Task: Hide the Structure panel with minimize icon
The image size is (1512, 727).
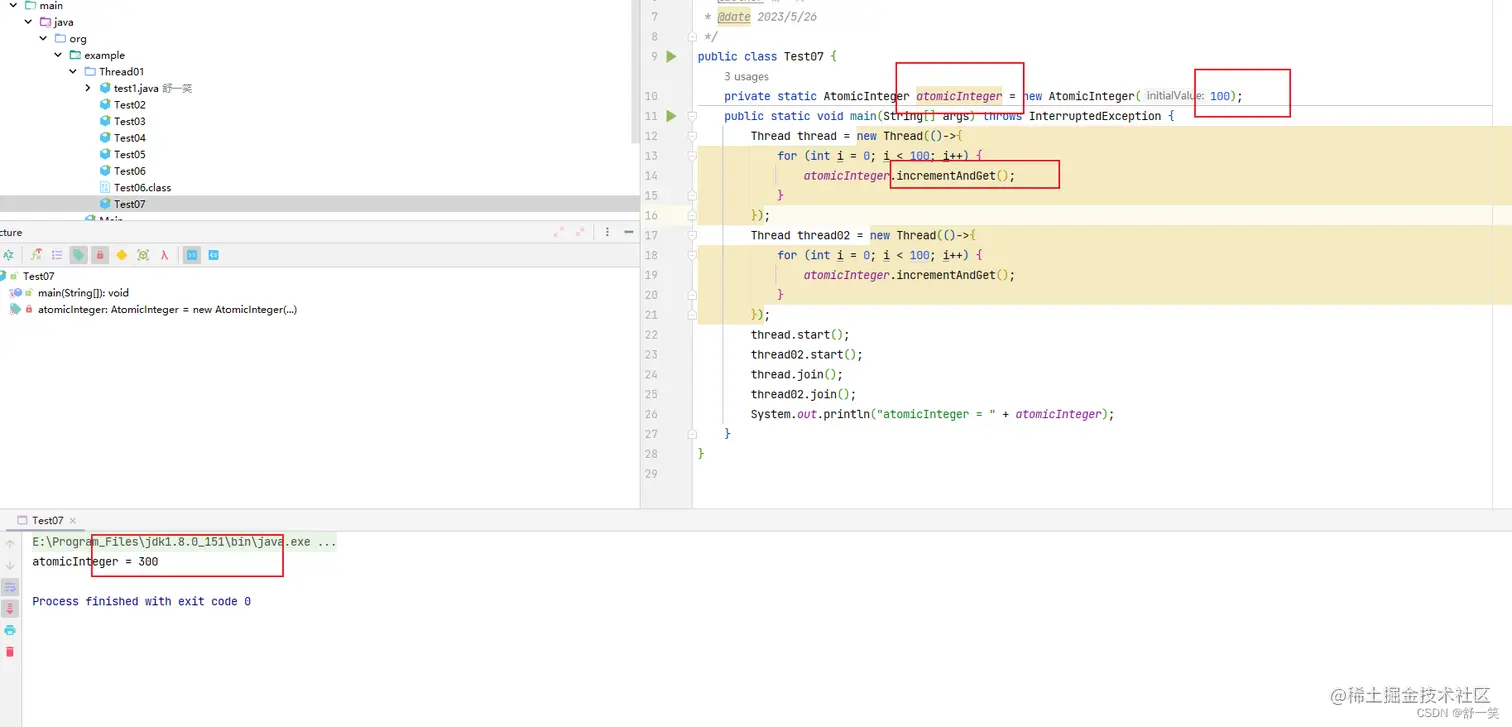Action: (629, 232)
